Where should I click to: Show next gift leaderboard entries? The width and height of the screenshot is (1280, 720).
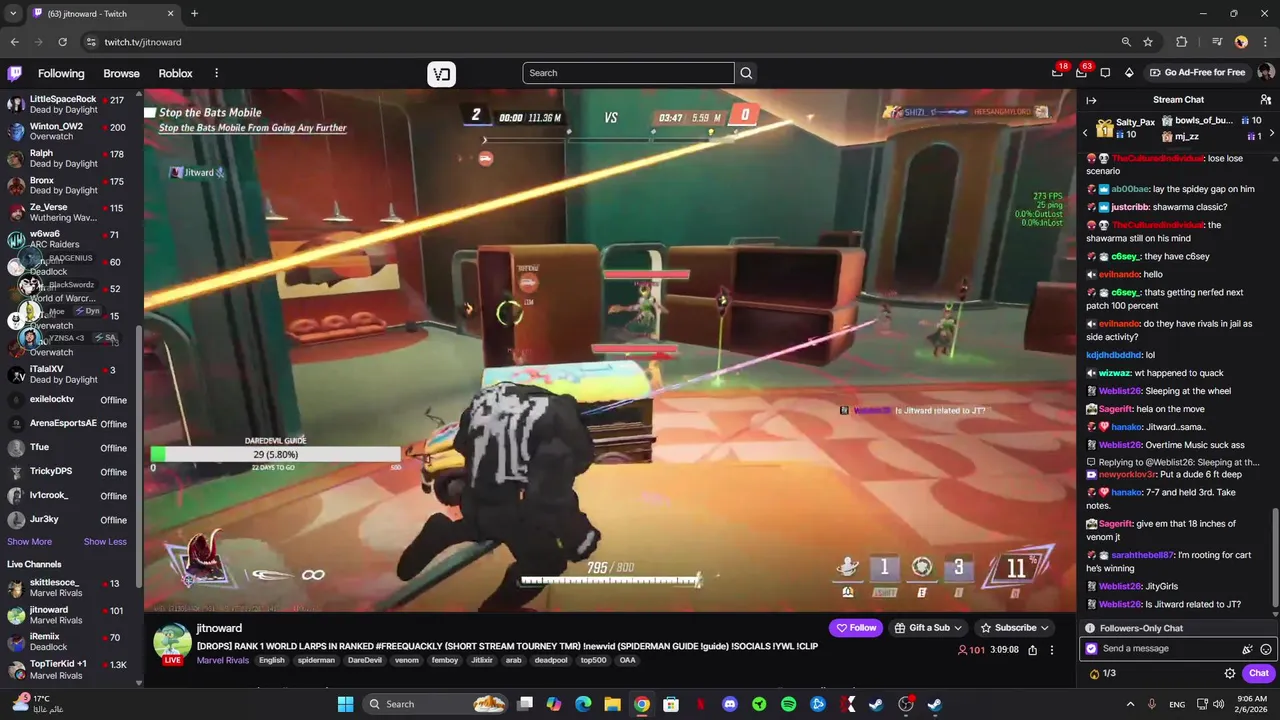1272,132
